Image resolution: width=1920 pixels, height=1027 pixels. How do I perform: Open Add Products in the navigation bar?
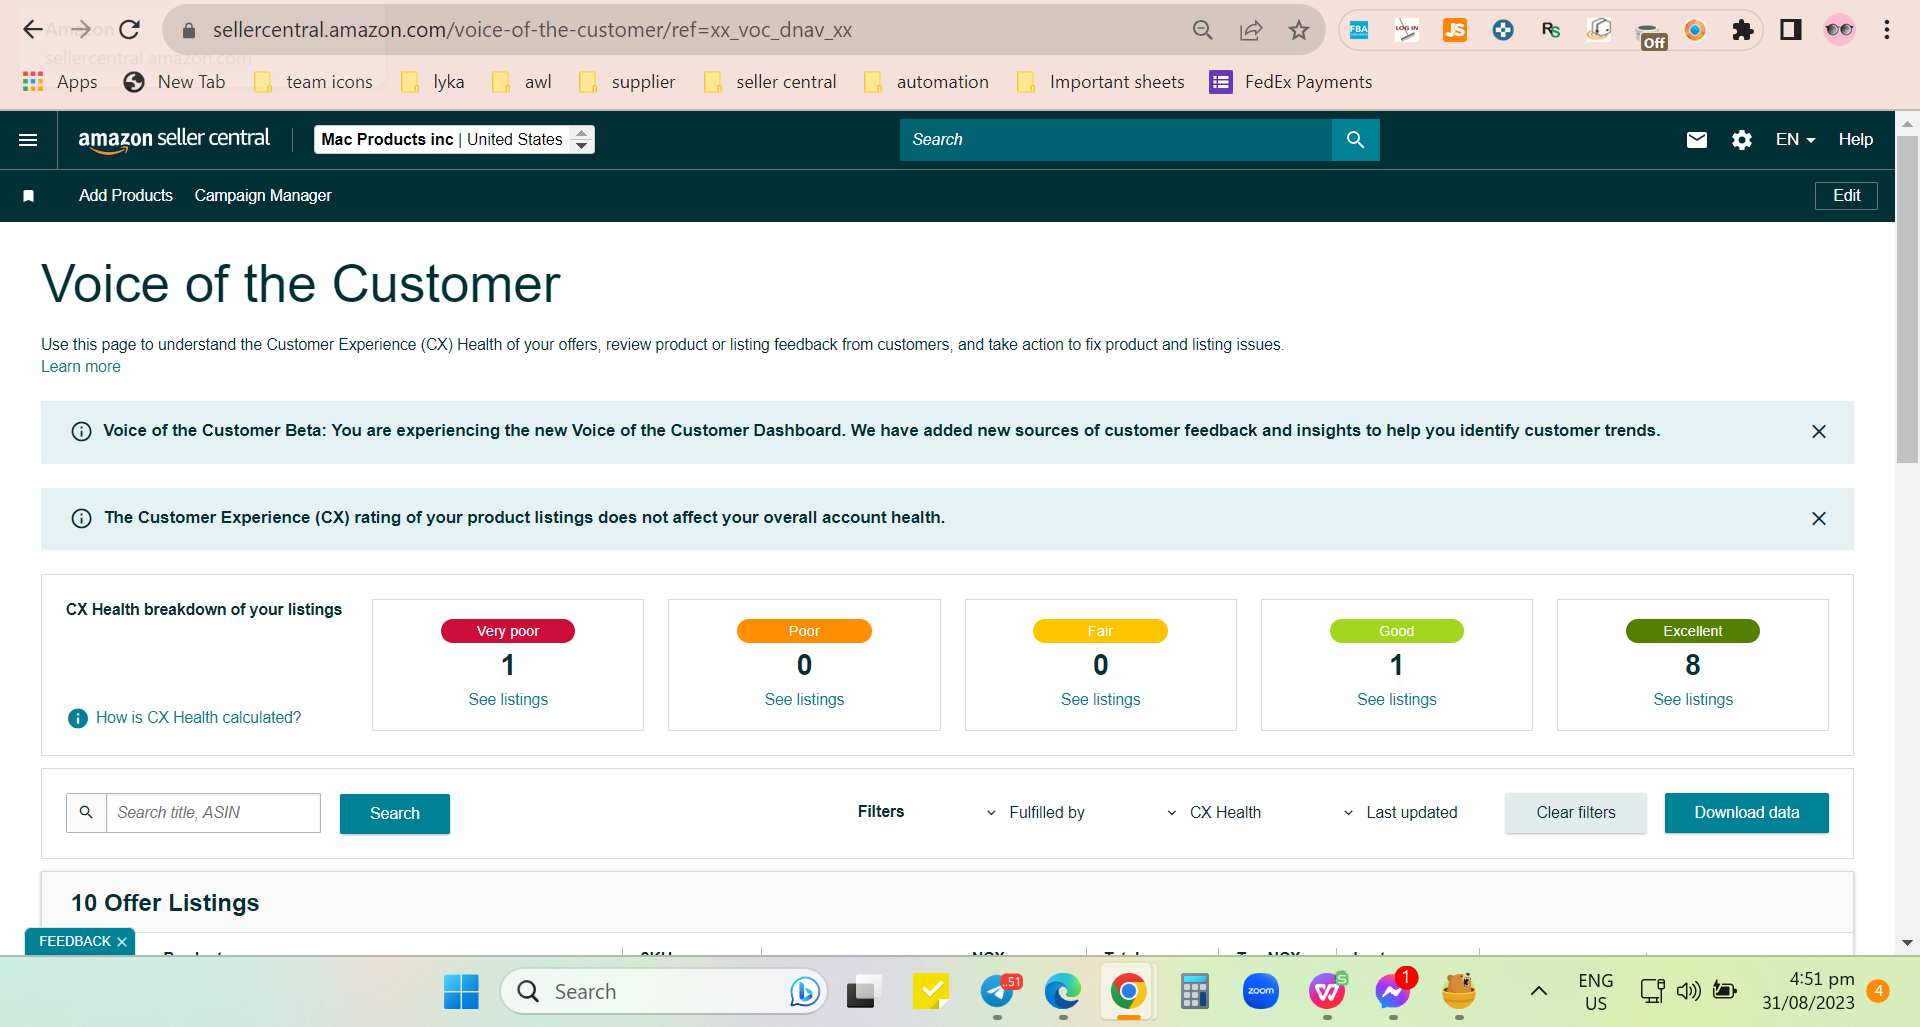tap(126, 196)
